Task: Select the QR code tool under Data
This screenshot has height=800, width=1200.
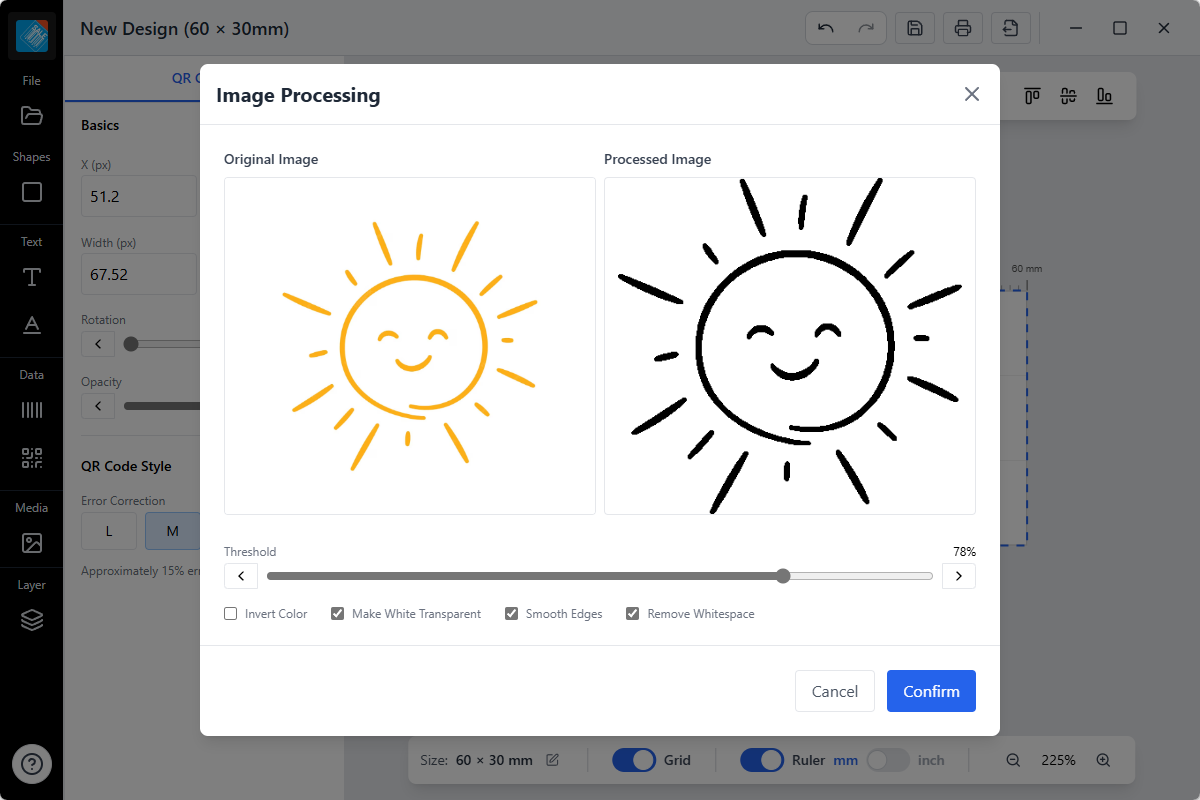Action: [x=31, y=459]
